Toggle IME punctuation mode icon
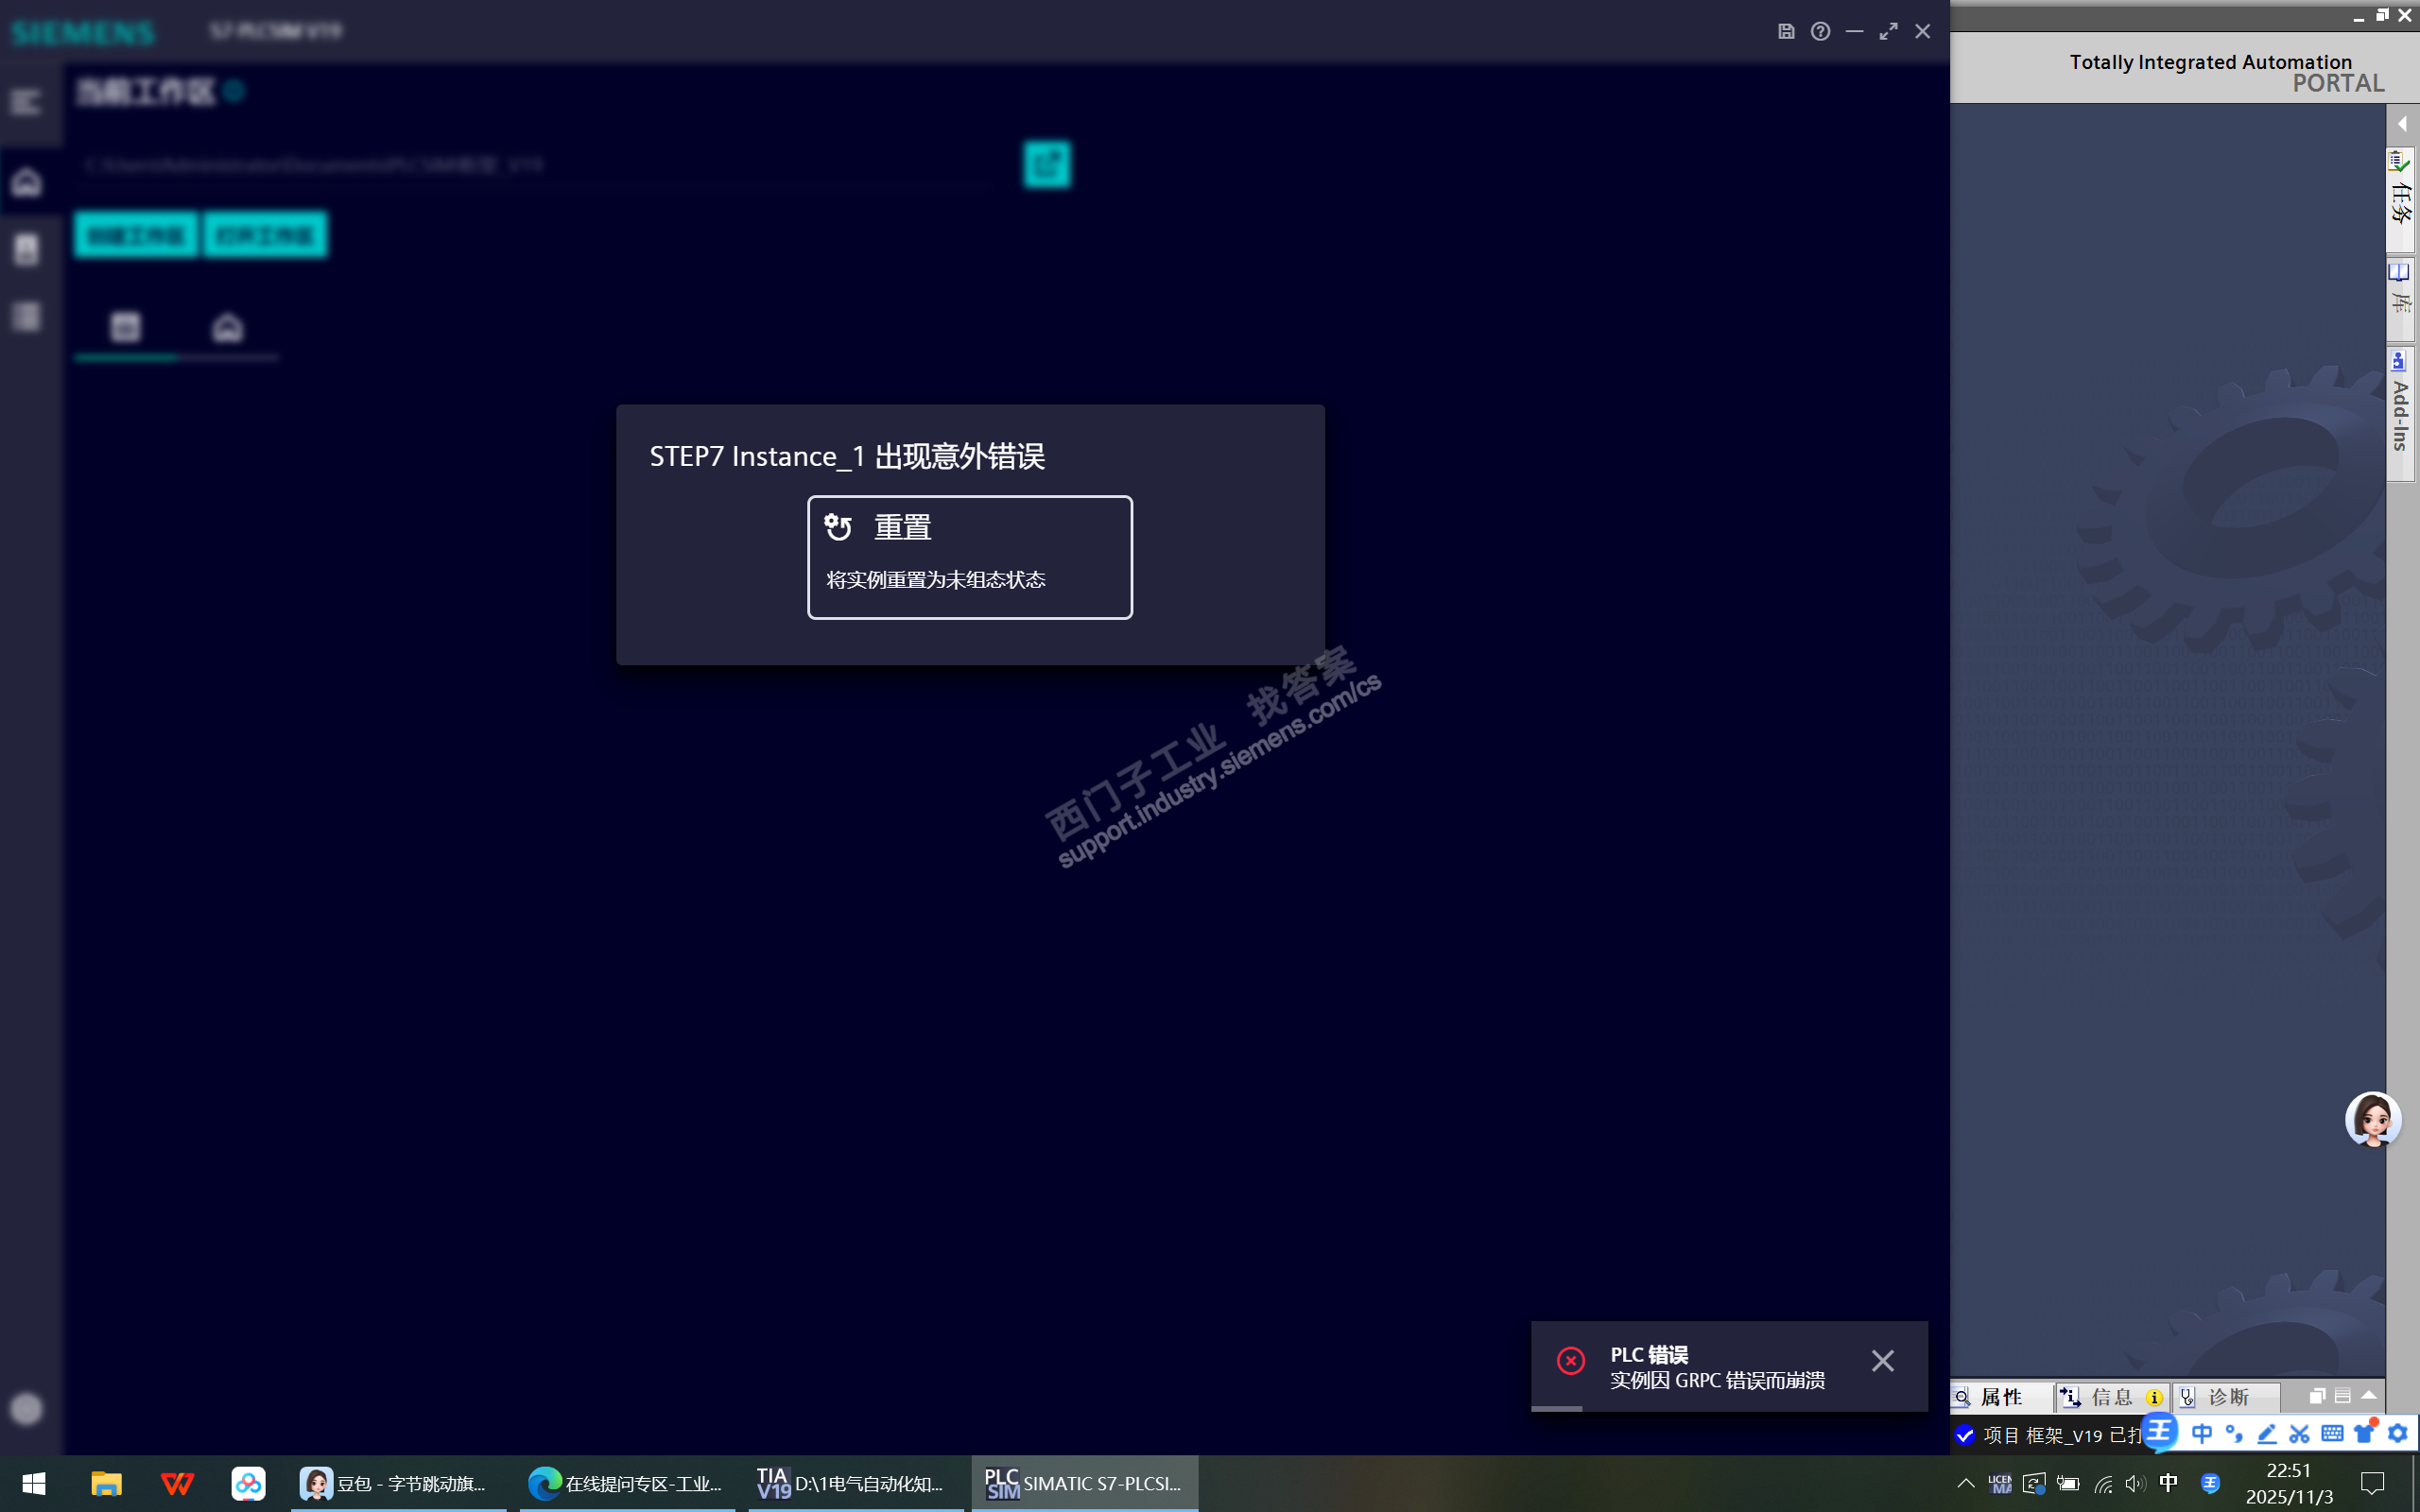 coord(2234,1434)
